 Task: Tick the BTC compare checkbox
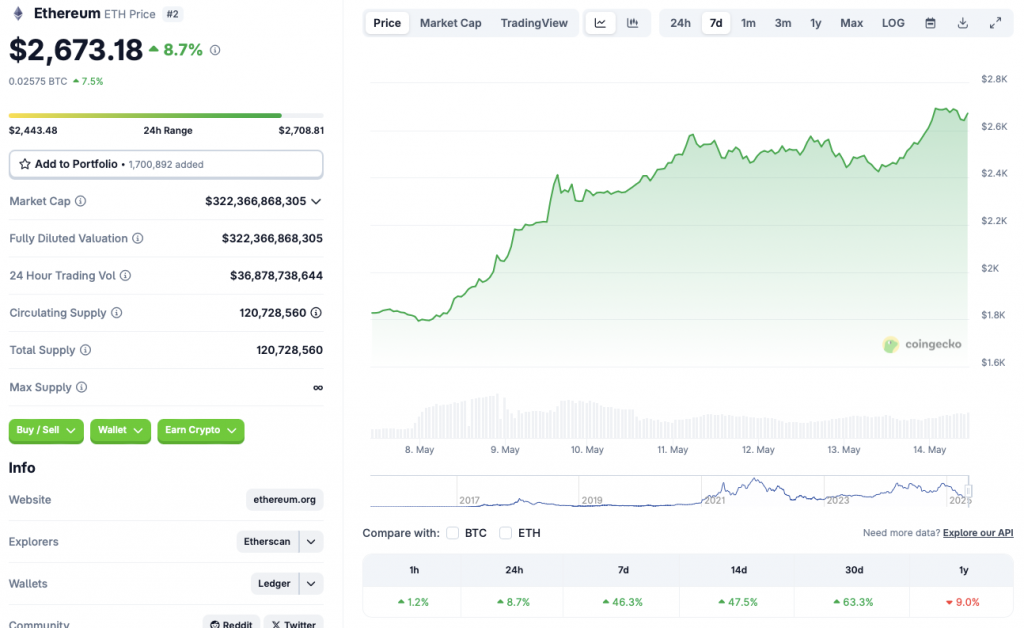[453, 533]
